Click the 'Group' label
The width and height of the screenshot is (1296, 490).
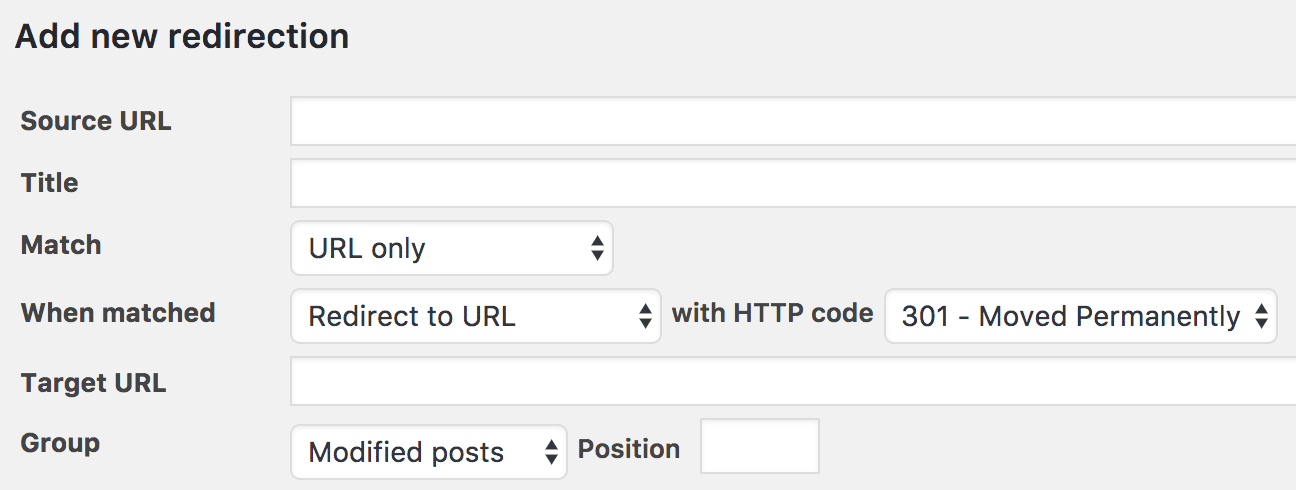60,443
